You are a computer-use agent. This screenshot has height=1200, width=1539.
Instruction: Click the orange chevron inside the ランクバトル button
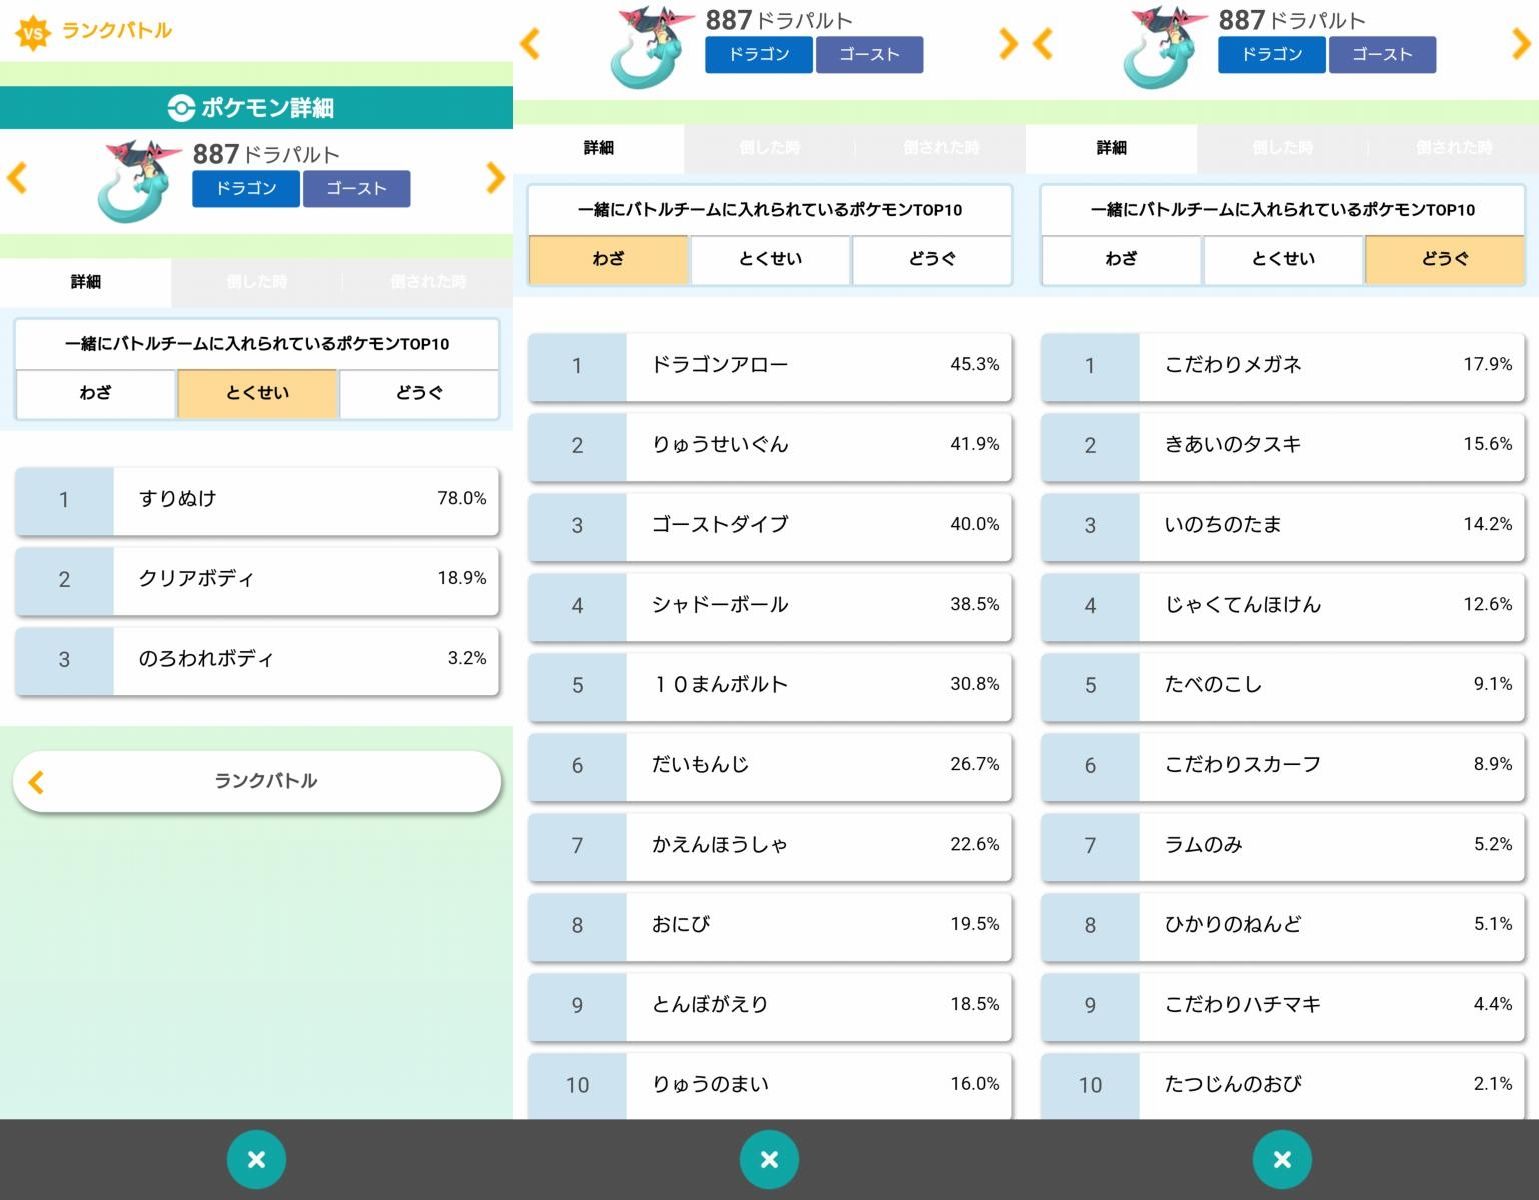coord(37,782)
